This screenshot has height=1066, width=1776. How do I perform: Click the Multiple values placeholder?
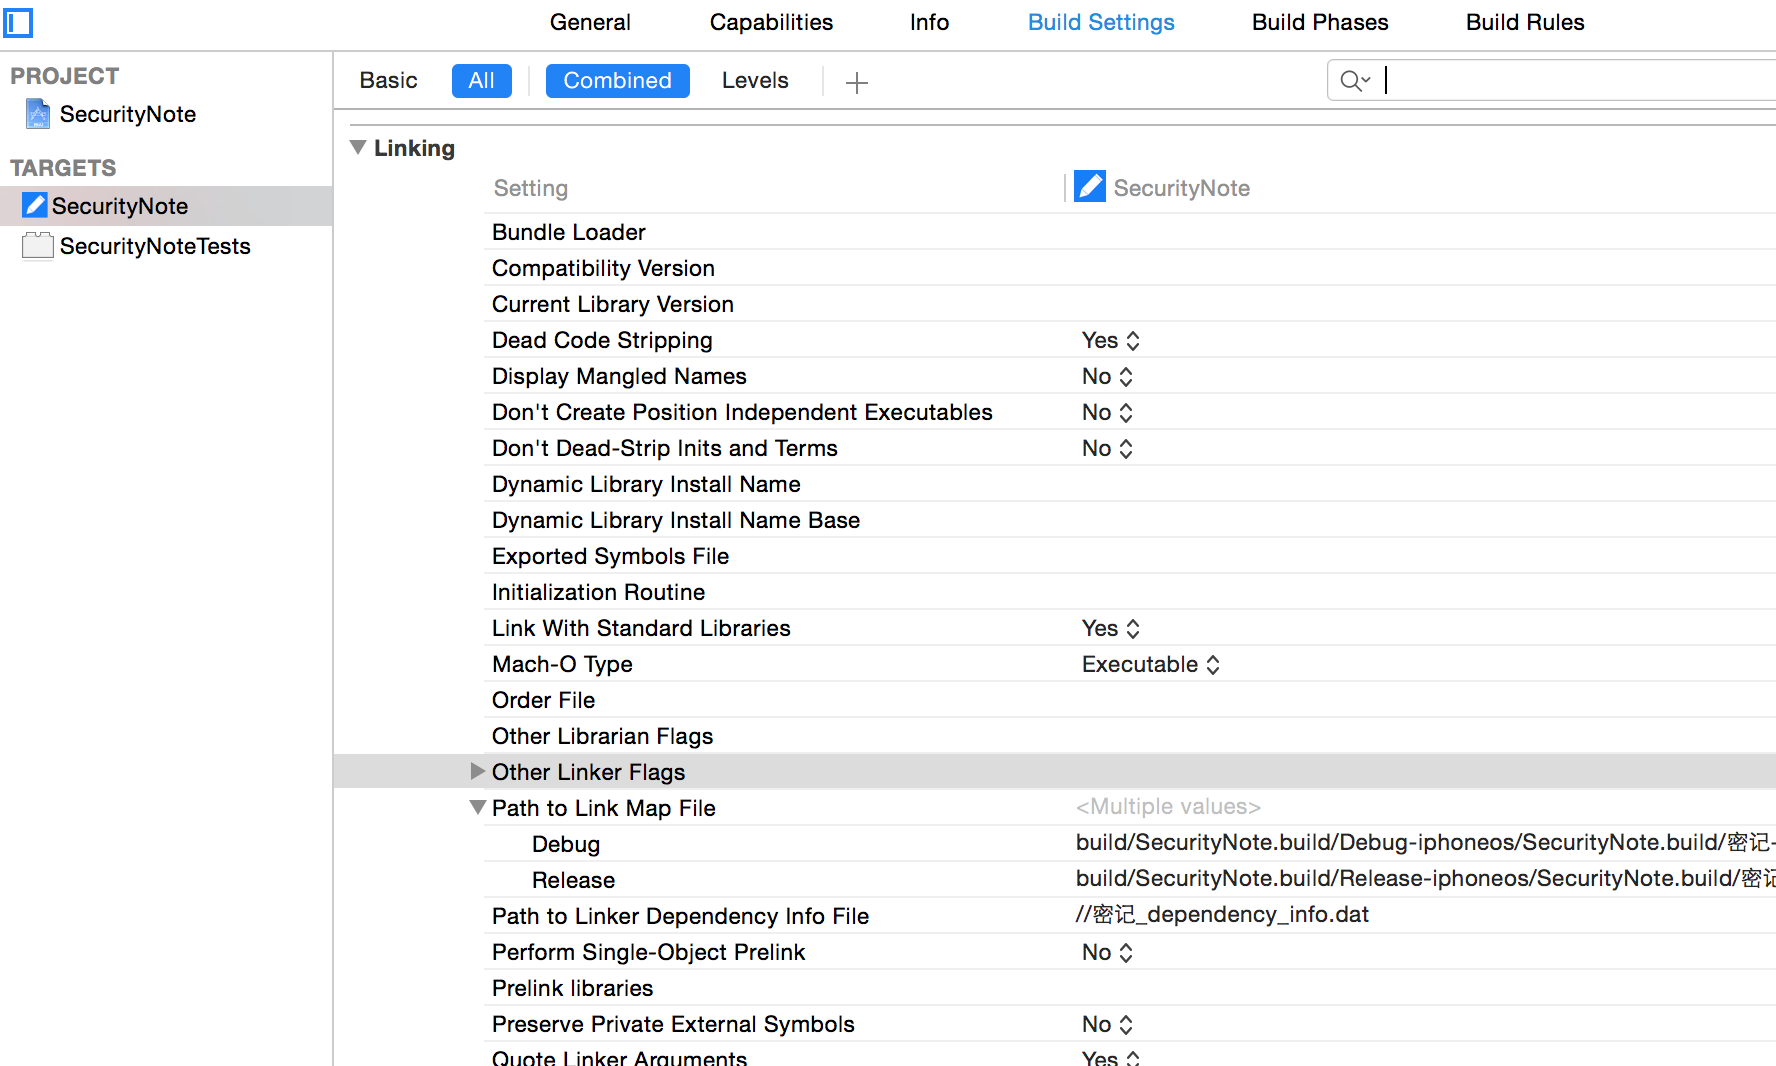(x=1168, y=807)
